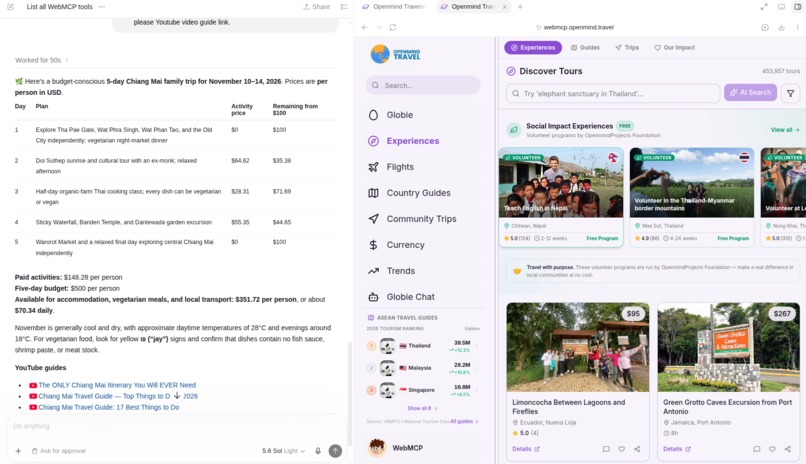Click the WebMCP avatar
The image size is (806, 464).
pos(377,448)
